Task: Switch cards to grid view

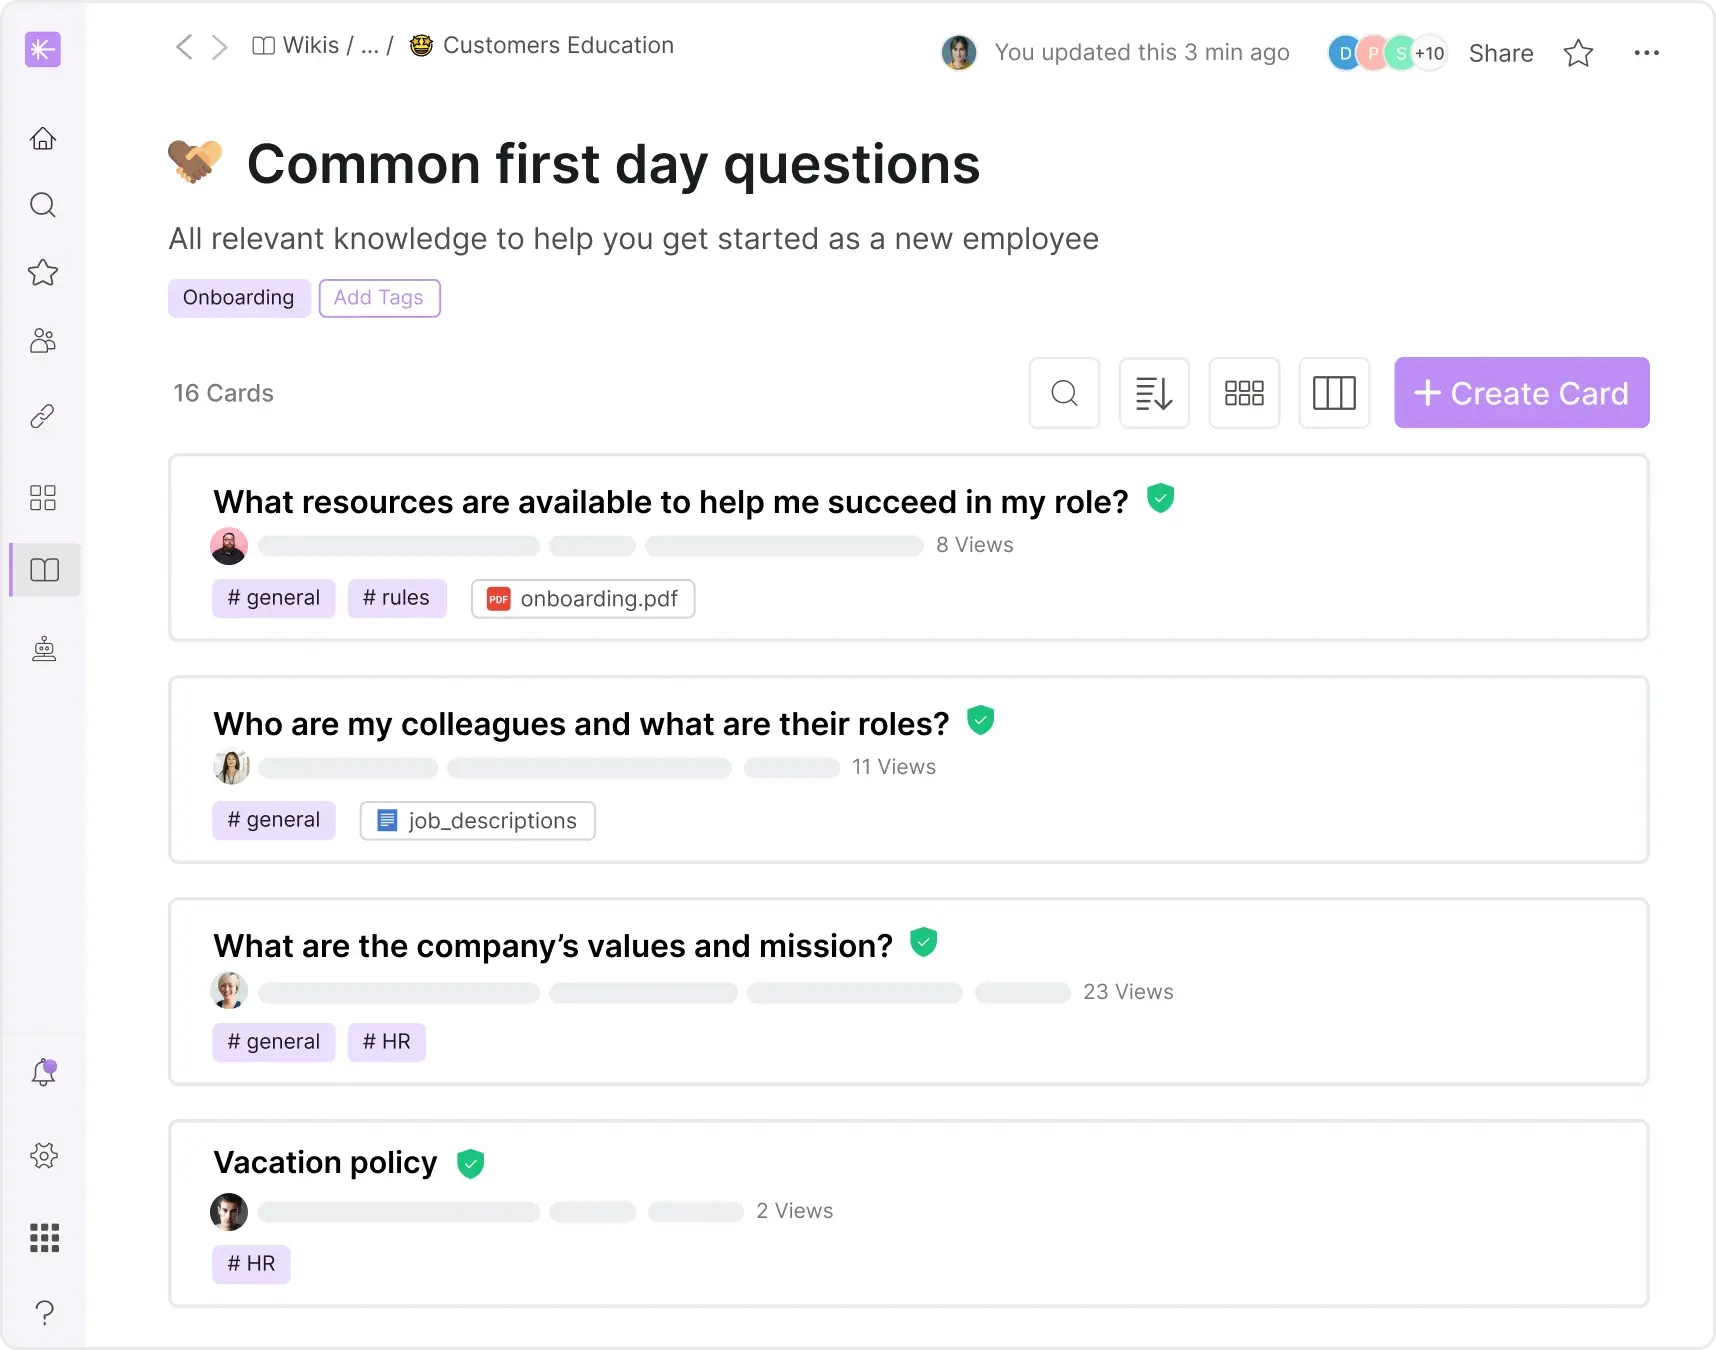Action: 1244,392
